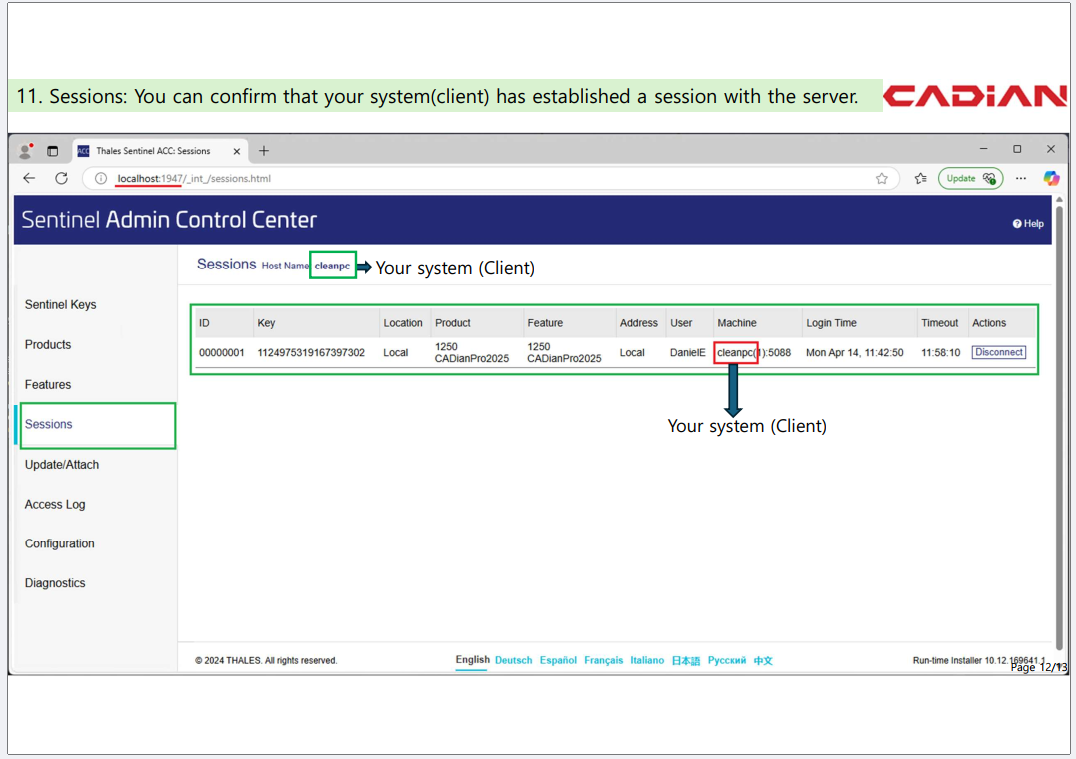Open the tab actions menu icon
The width and height of the screenshot is (1076, 759).
pos(53,151)
